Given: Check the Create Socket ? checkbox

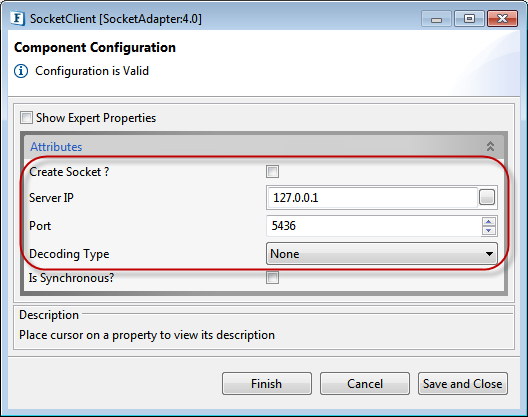Looking at the screenshot, I should coord(272,171).
